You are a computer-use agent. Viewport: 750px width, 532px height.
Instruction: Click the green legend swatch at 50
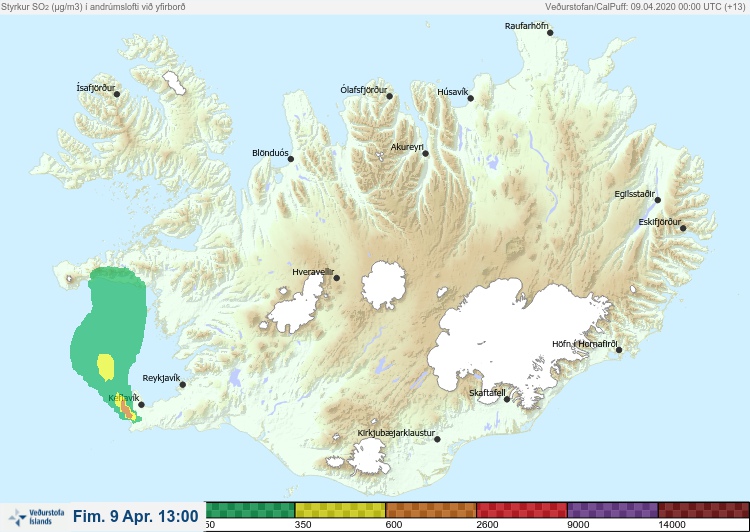250,510
